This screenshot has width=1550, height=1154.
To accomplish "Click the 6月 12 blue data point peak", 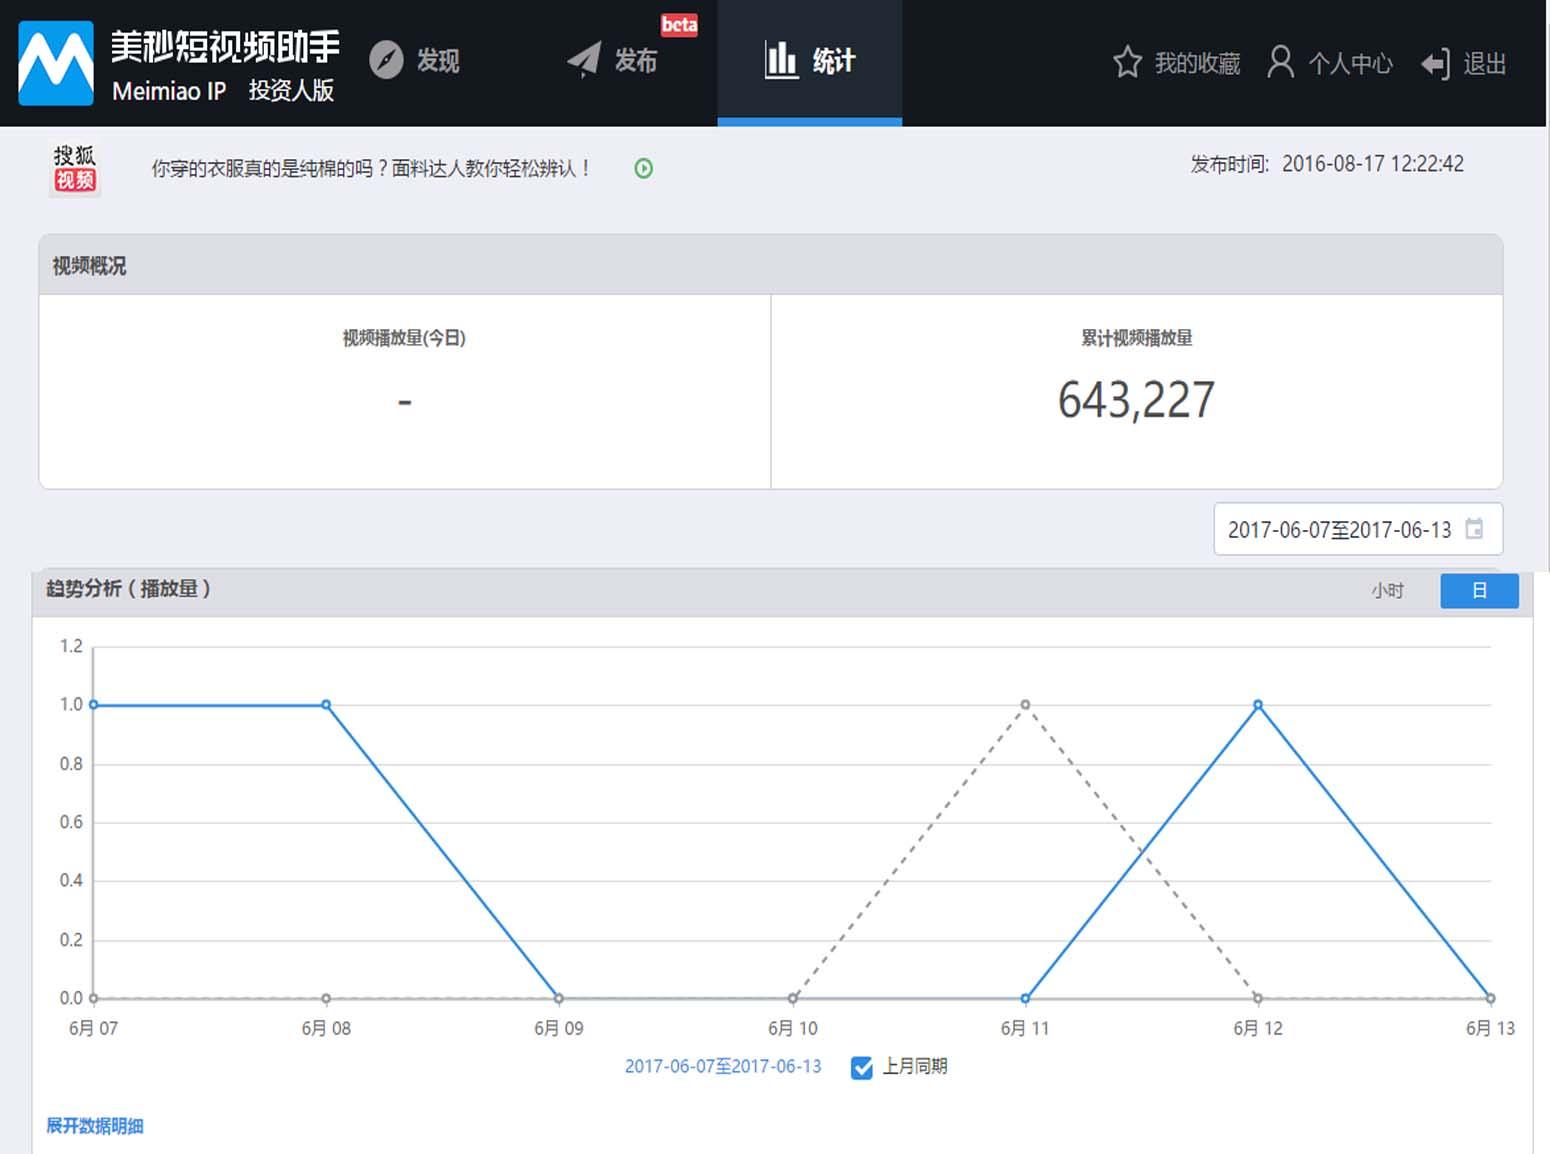I will click(1258, 705).
